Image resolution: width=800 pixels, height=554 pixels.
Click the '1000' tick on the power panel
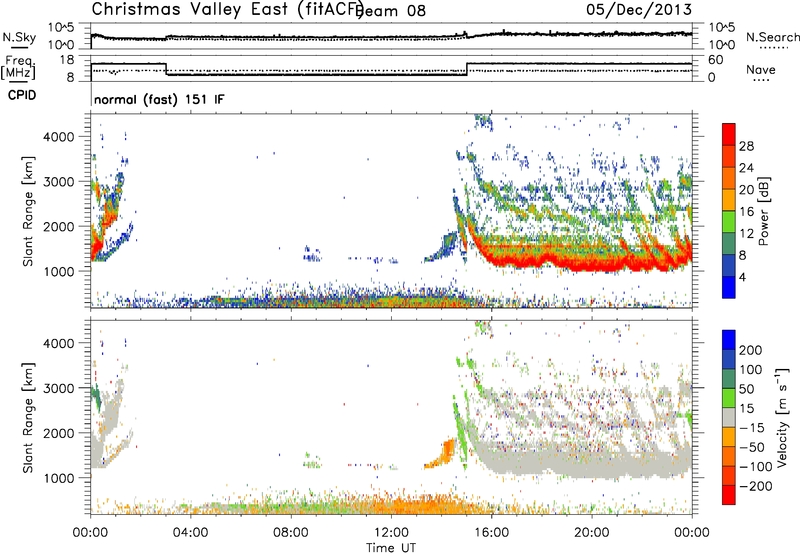(58, 271)
